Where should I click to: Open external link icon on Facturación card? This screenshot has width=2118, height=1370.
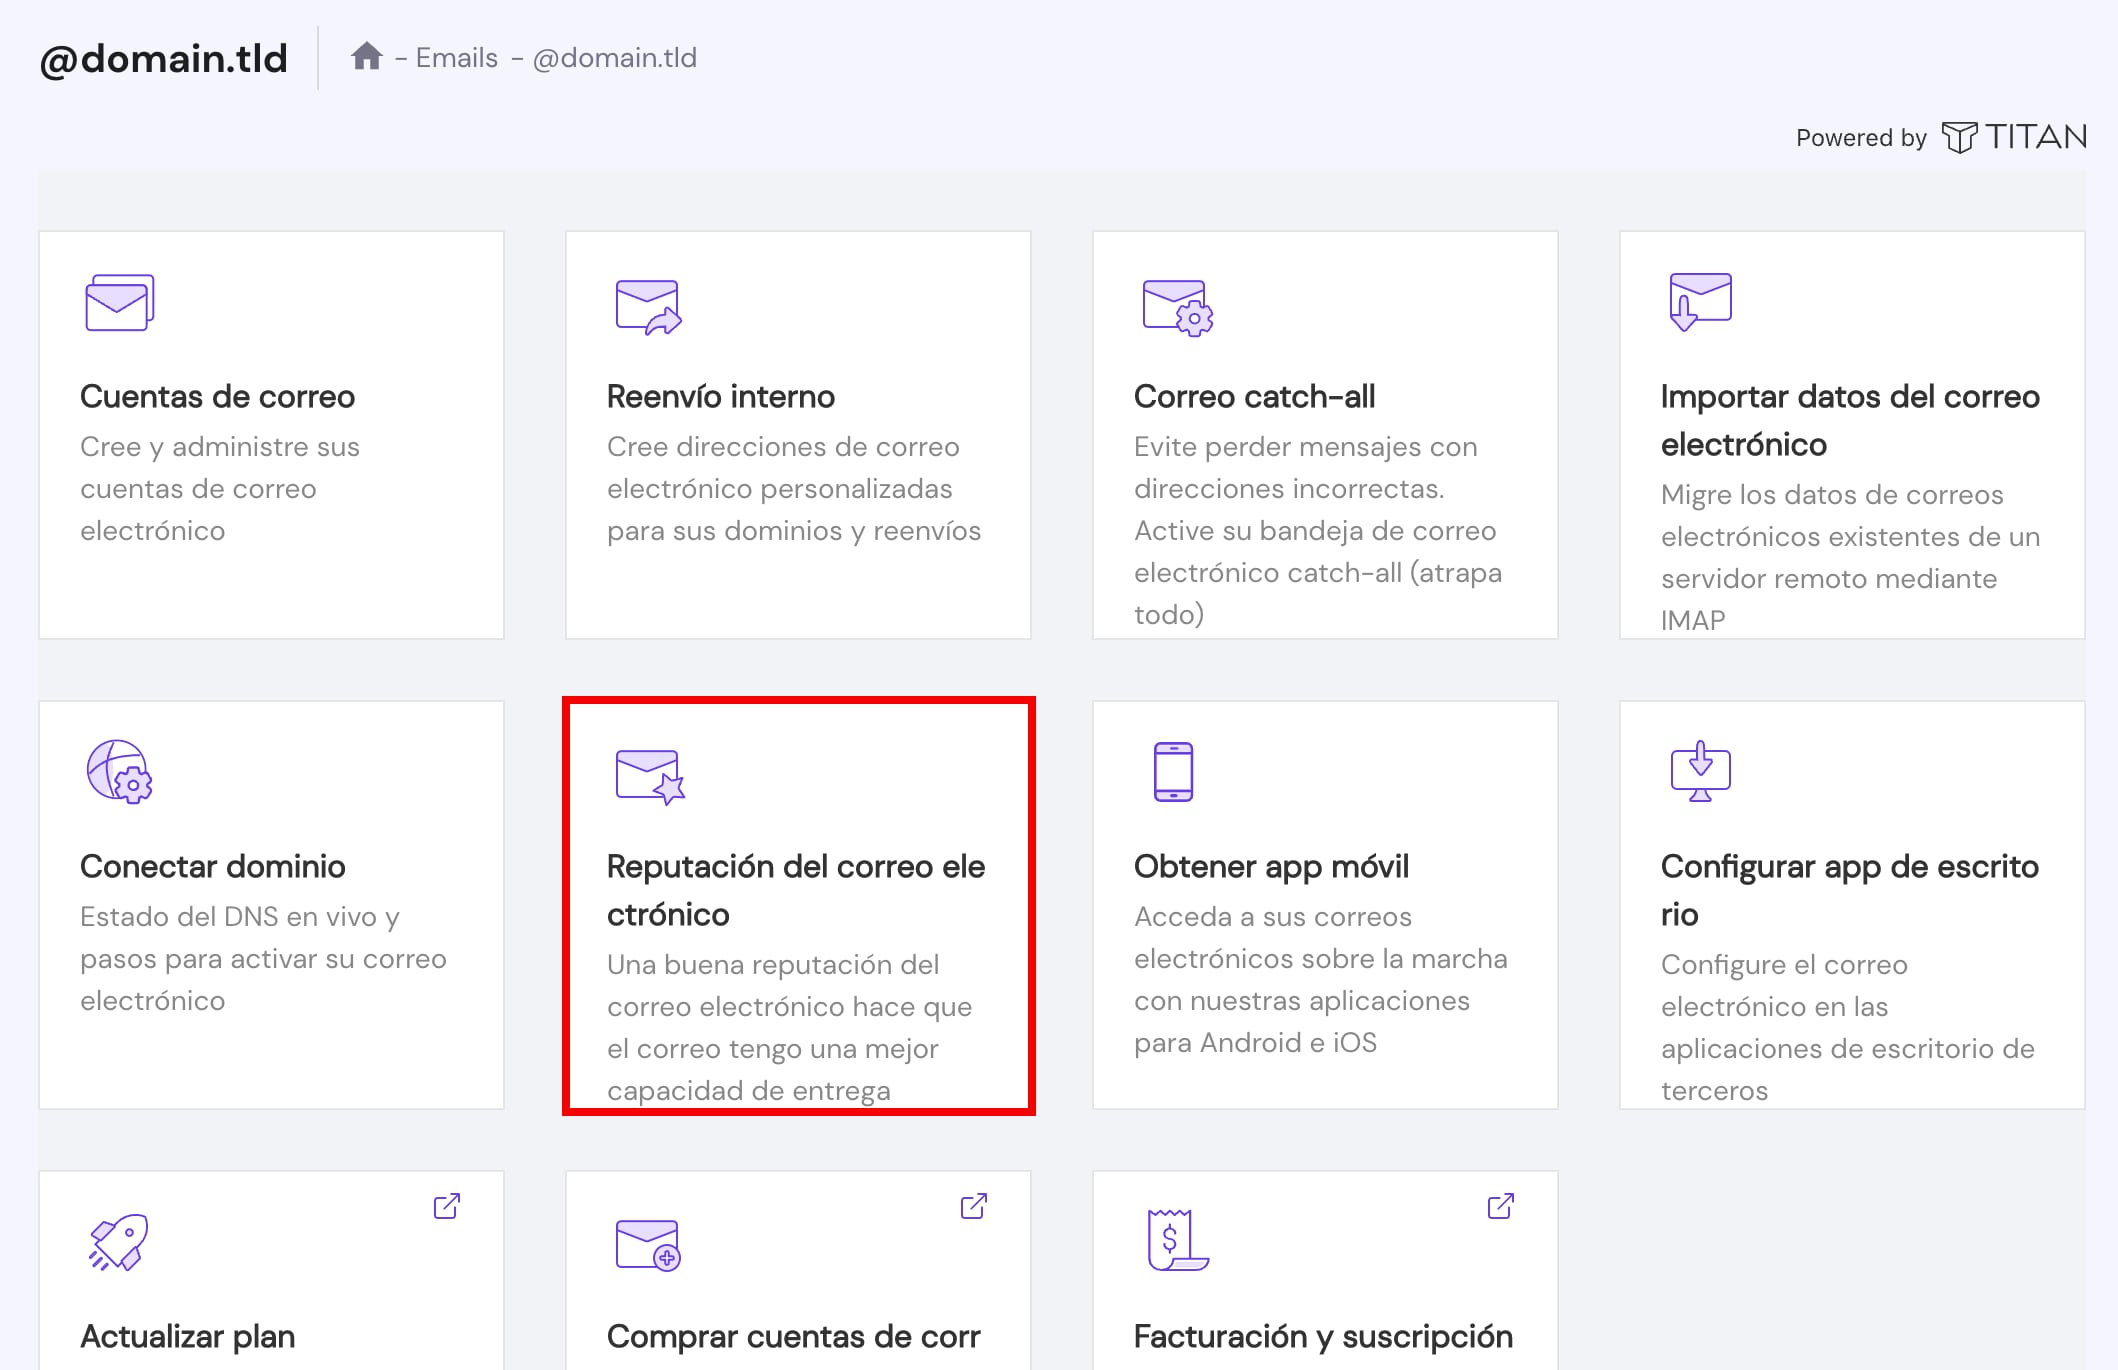(x=1500, y=1206)
